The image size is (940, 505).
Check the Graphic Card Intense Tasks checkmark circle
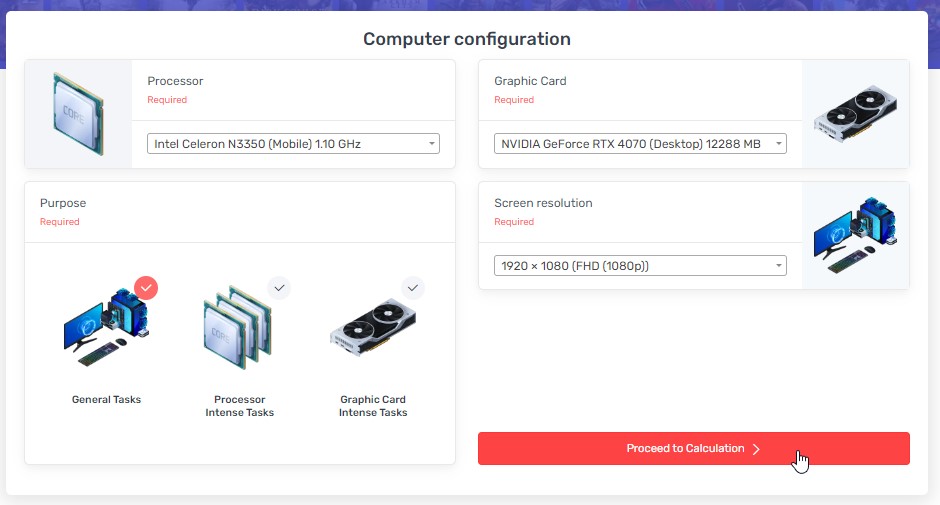[x=413, y=288]
